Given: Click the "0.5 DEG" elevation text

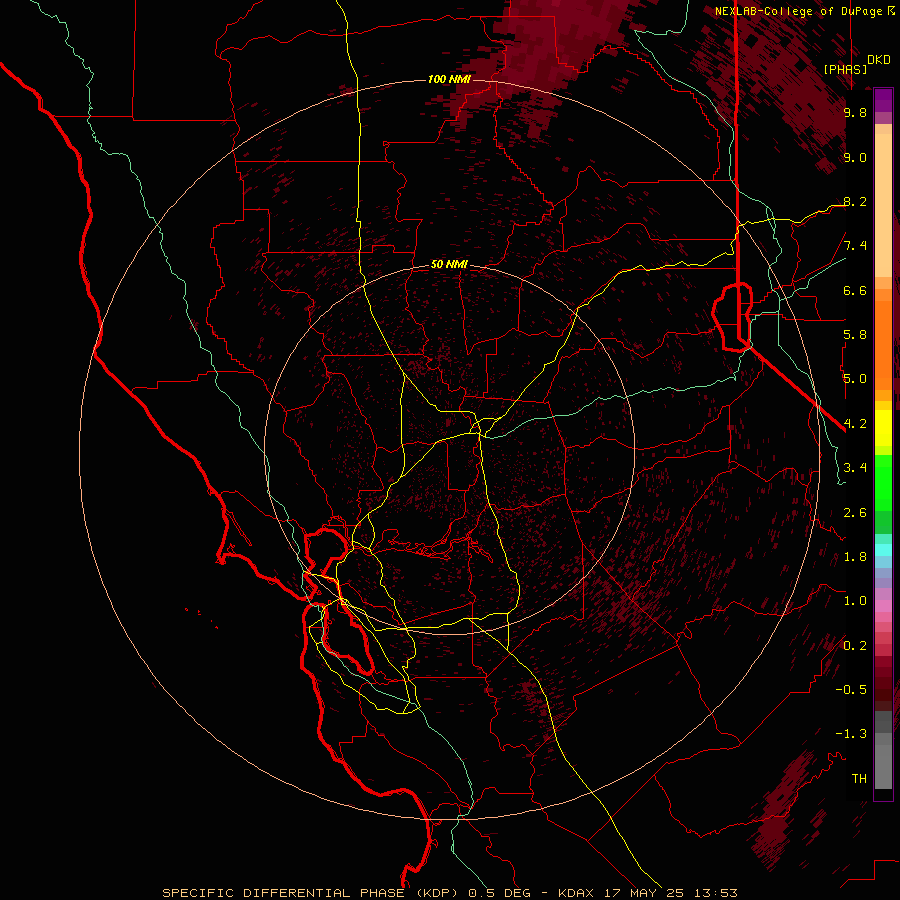Looking at the screenshot, I should (499, 893).
